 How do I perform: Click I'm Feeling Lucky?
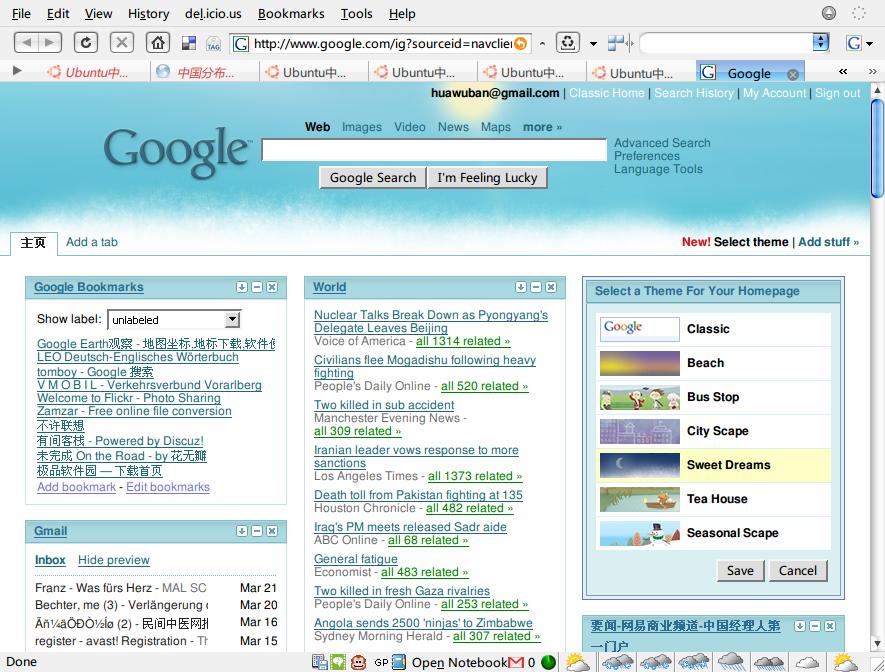click(x=487, y=178)
